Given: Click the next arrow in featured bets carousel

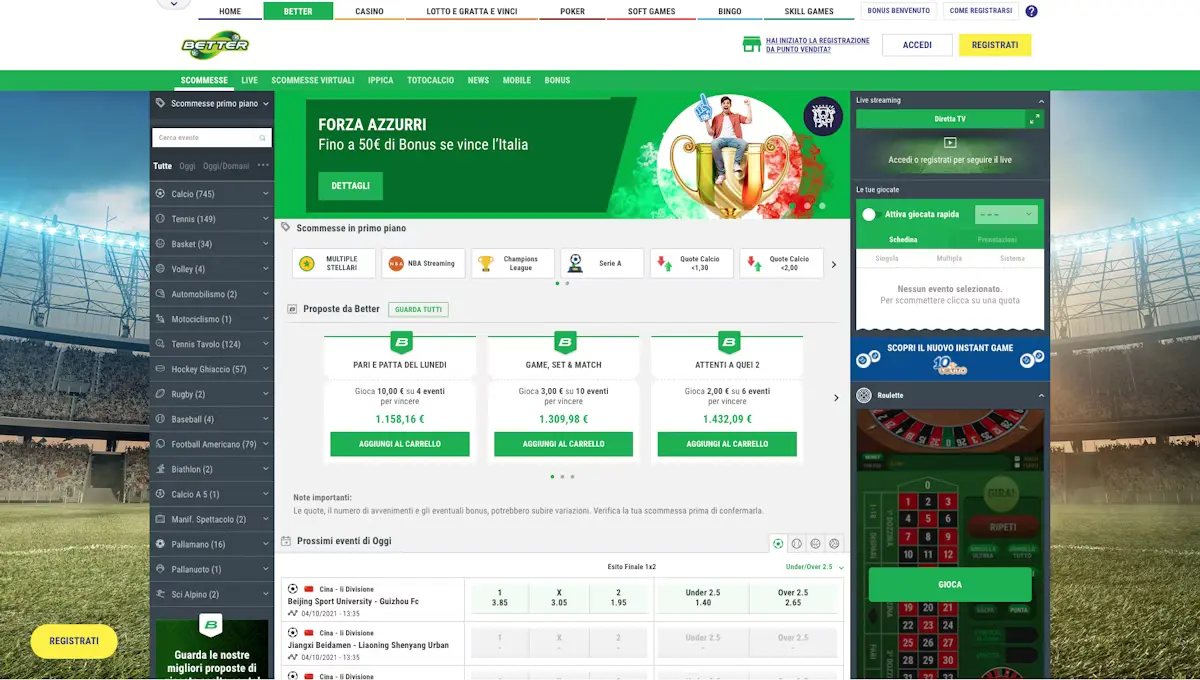Looking at the screenshot, I should coord(834,264).
